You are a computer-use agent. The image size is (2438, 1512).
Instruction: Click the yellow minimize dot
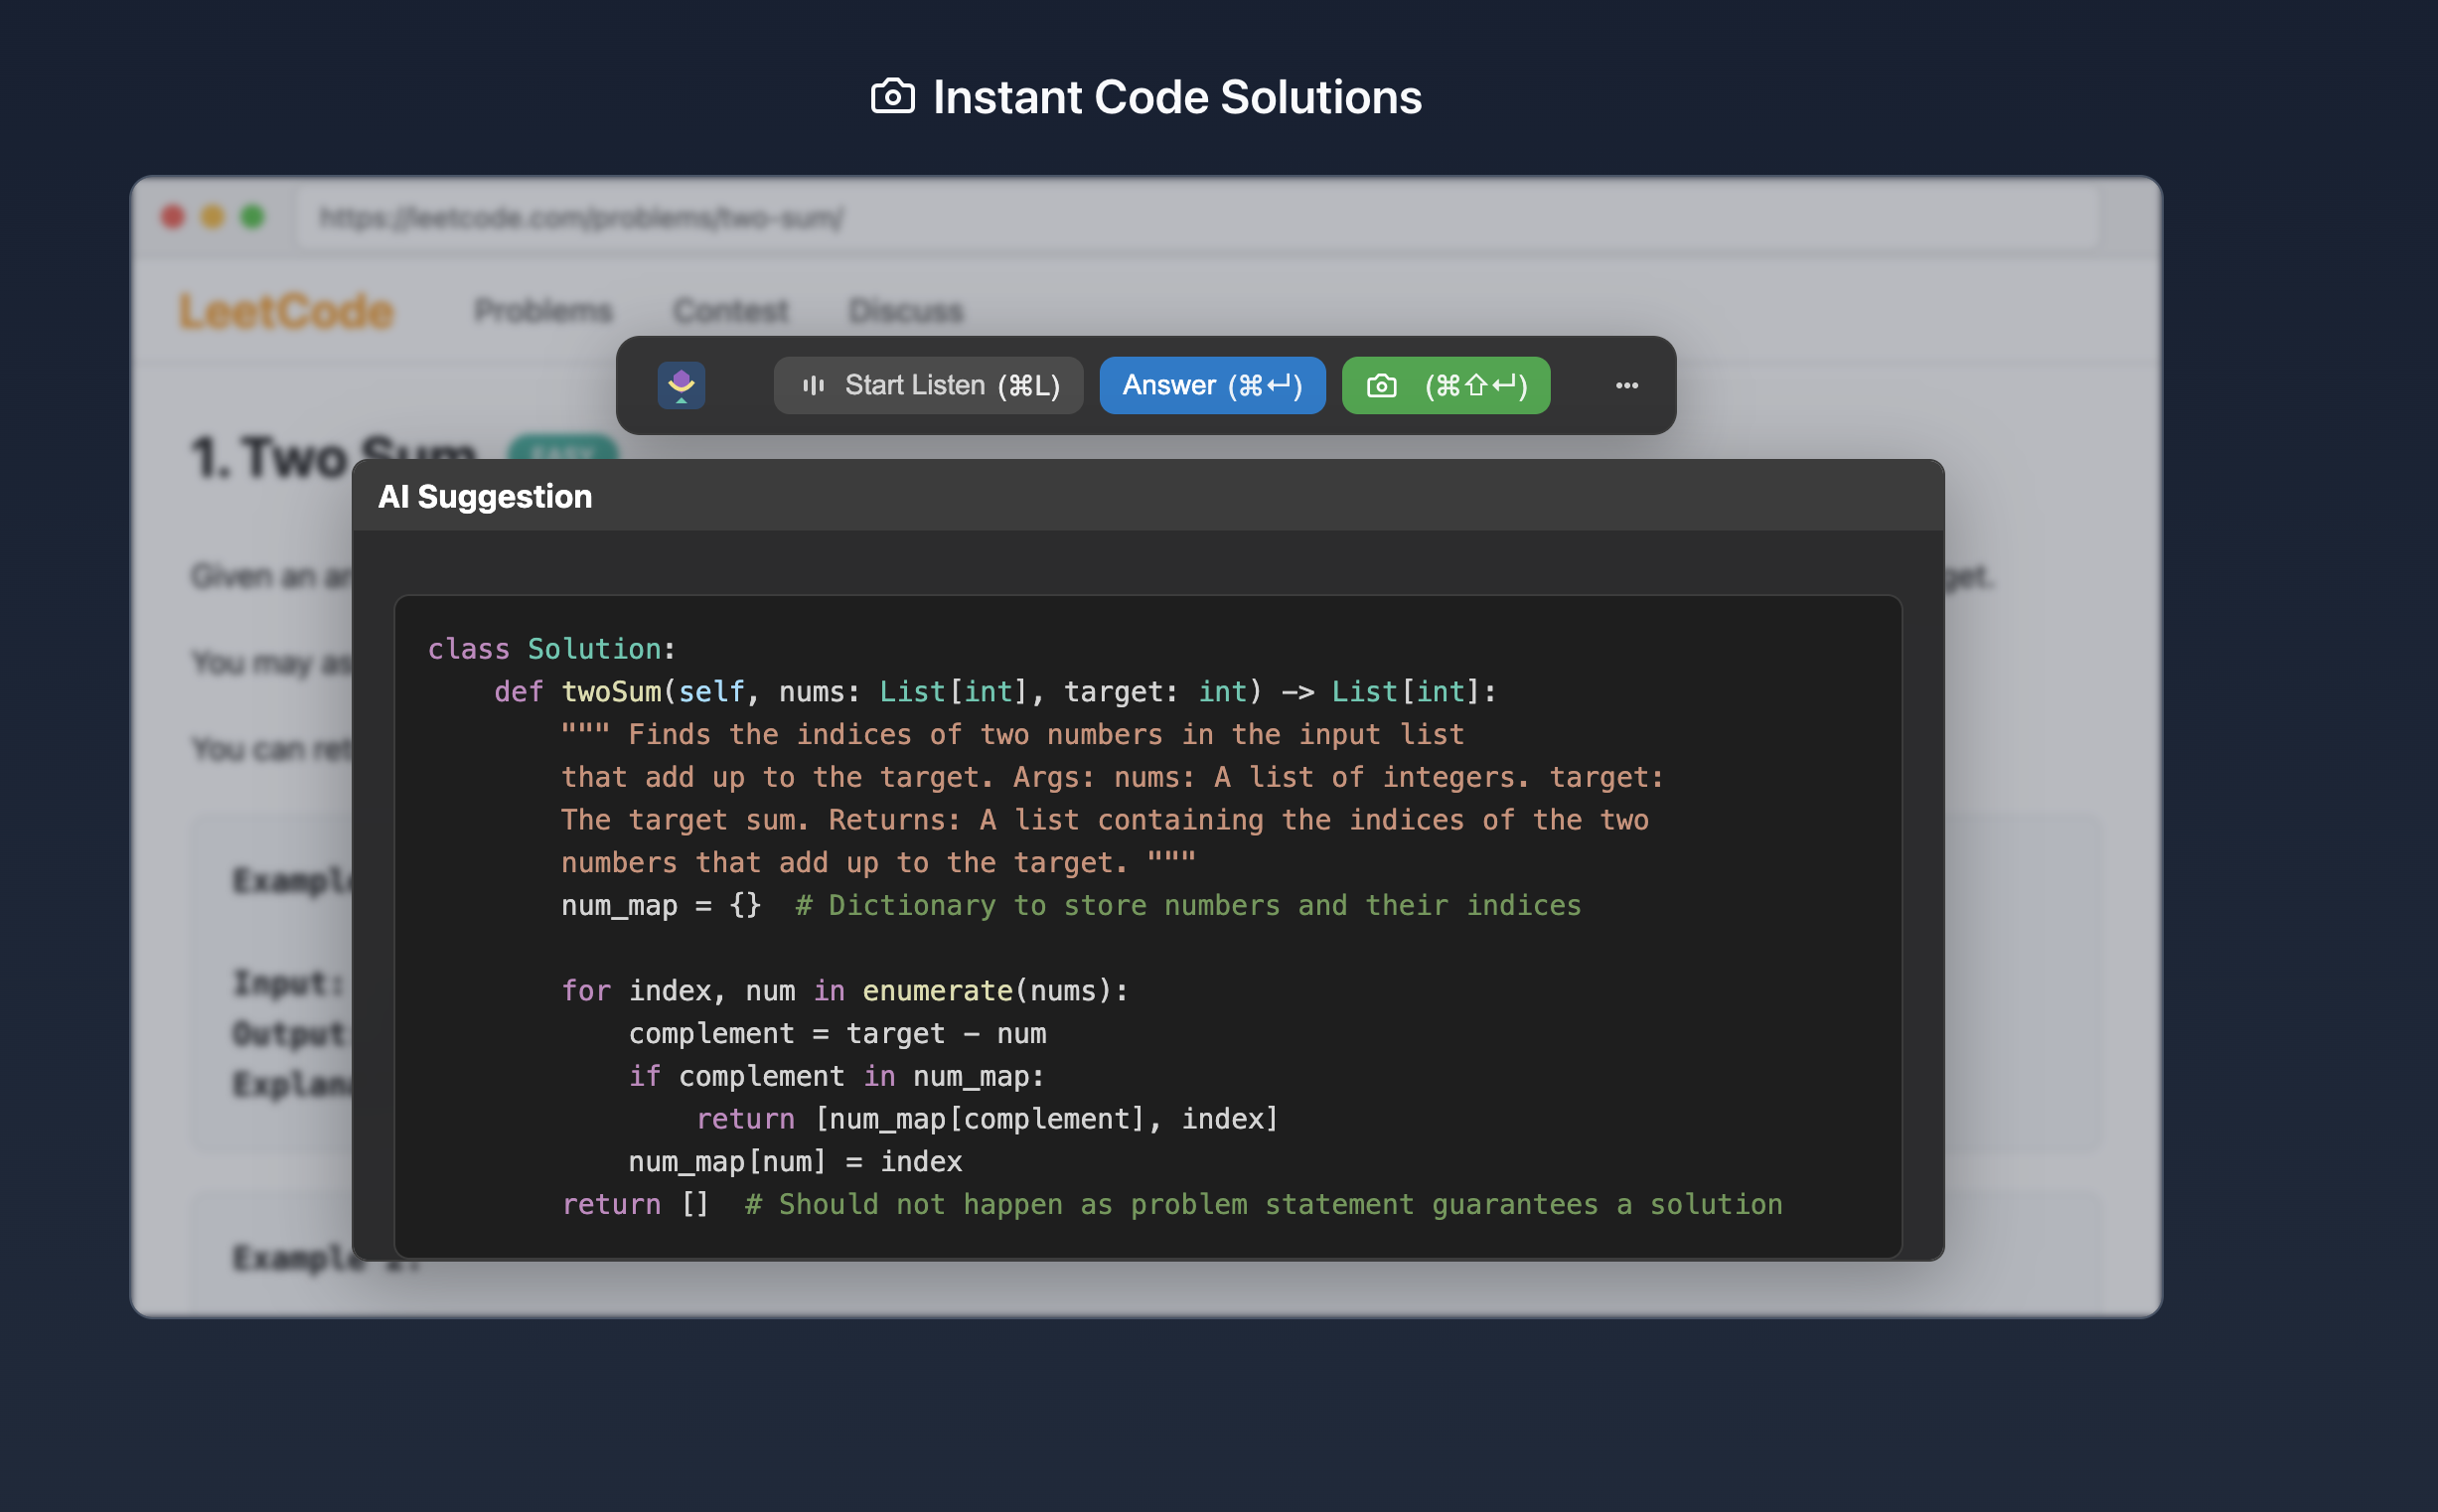[x=213, y=217]
